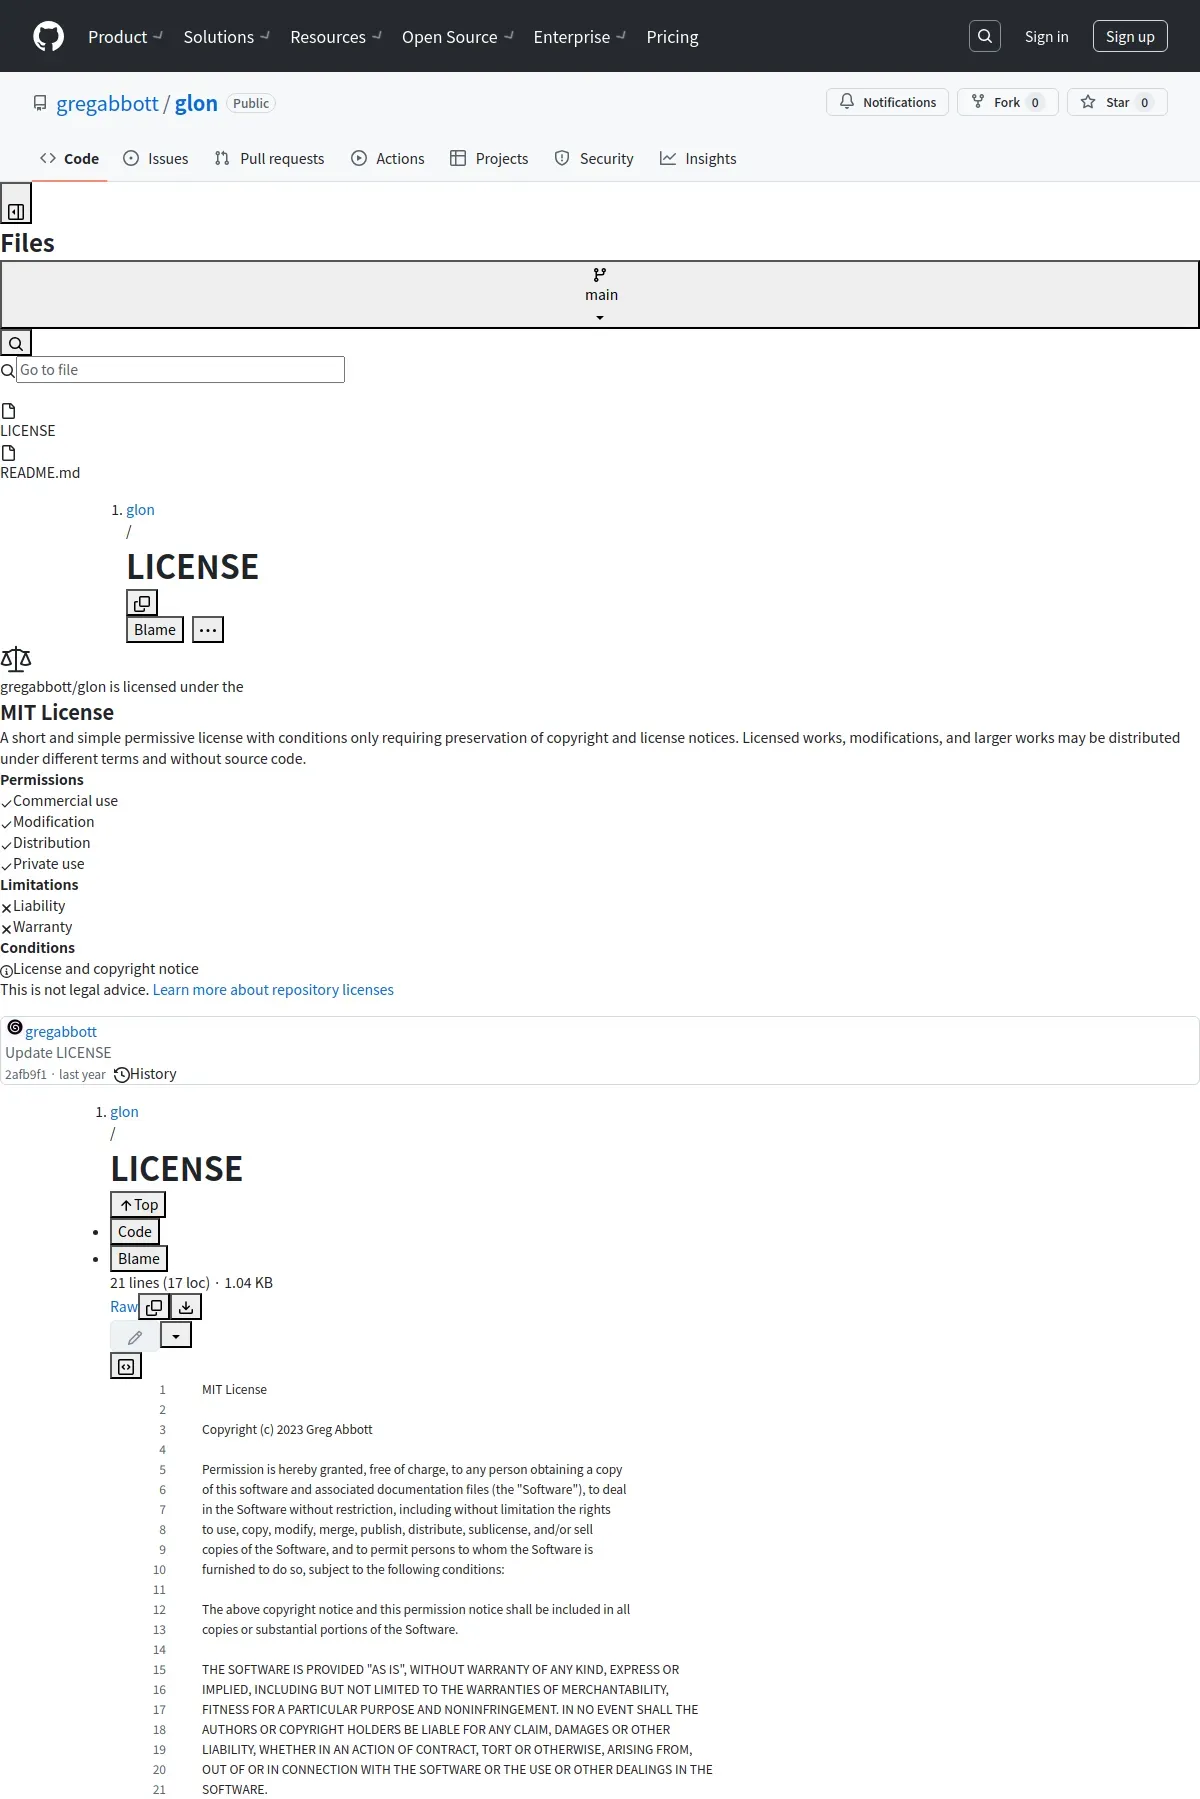Open edit options dropdown arrow beside pencil
This screenshot has width=1200, height=1799.
pyautogui.click(x=176, y=1335)
